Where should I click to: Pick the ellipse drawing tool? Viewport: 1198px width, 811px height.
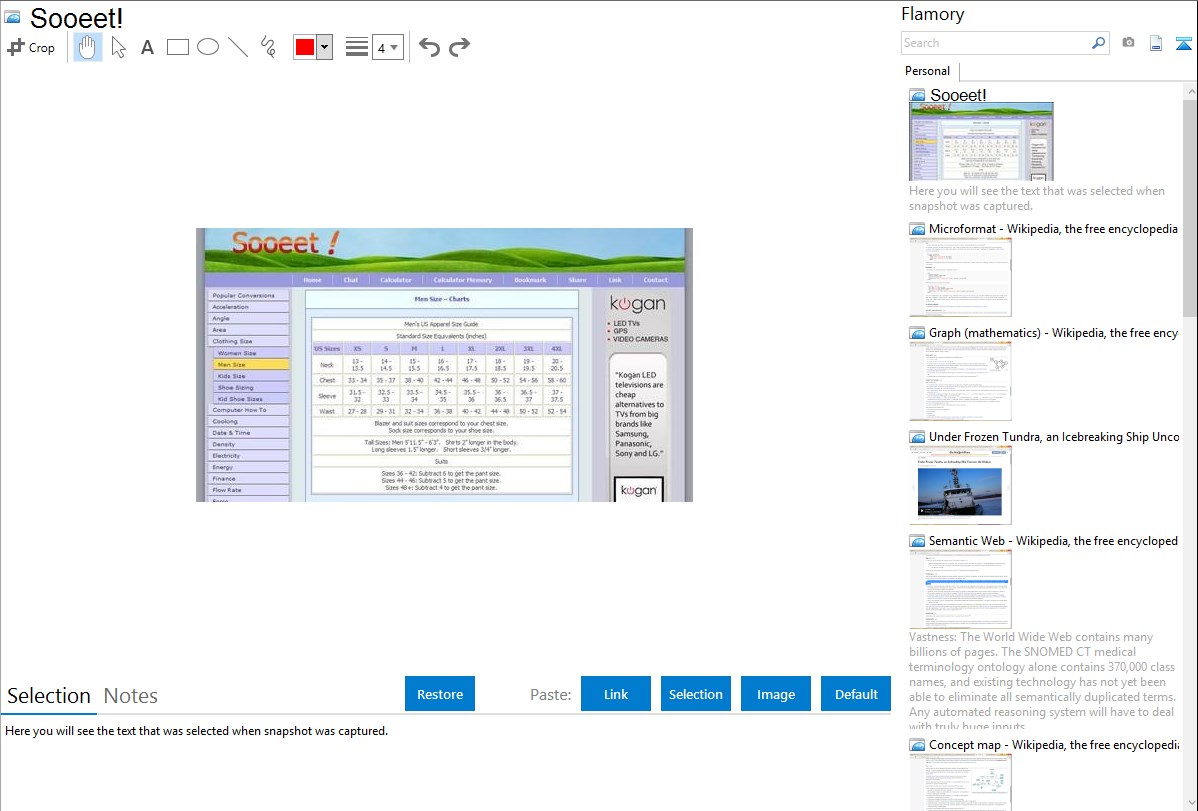(208, 47)
